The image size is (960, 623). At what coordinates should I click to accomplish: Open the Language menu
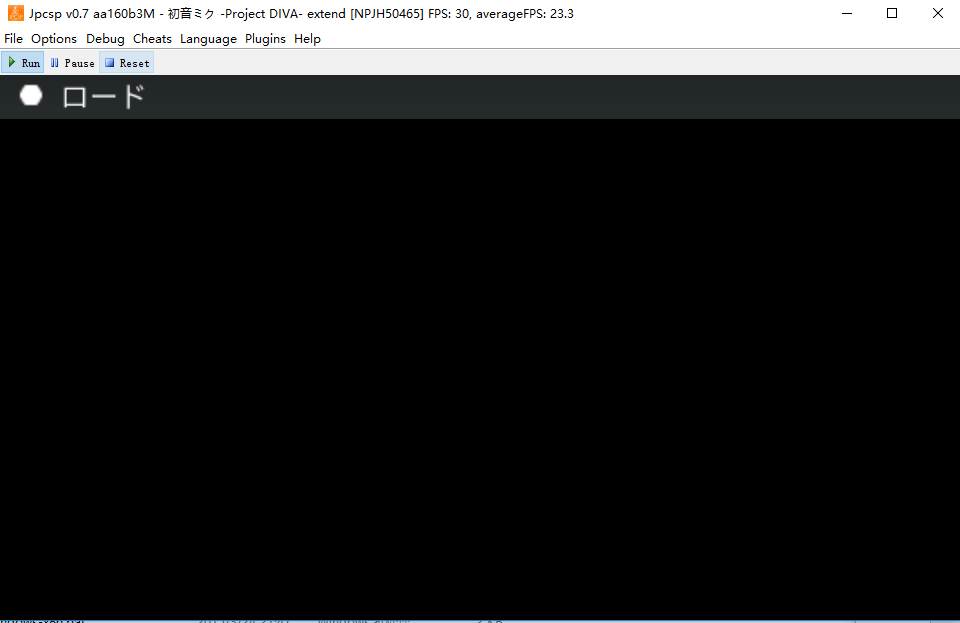pyautogui.click(x=208, y=39)
